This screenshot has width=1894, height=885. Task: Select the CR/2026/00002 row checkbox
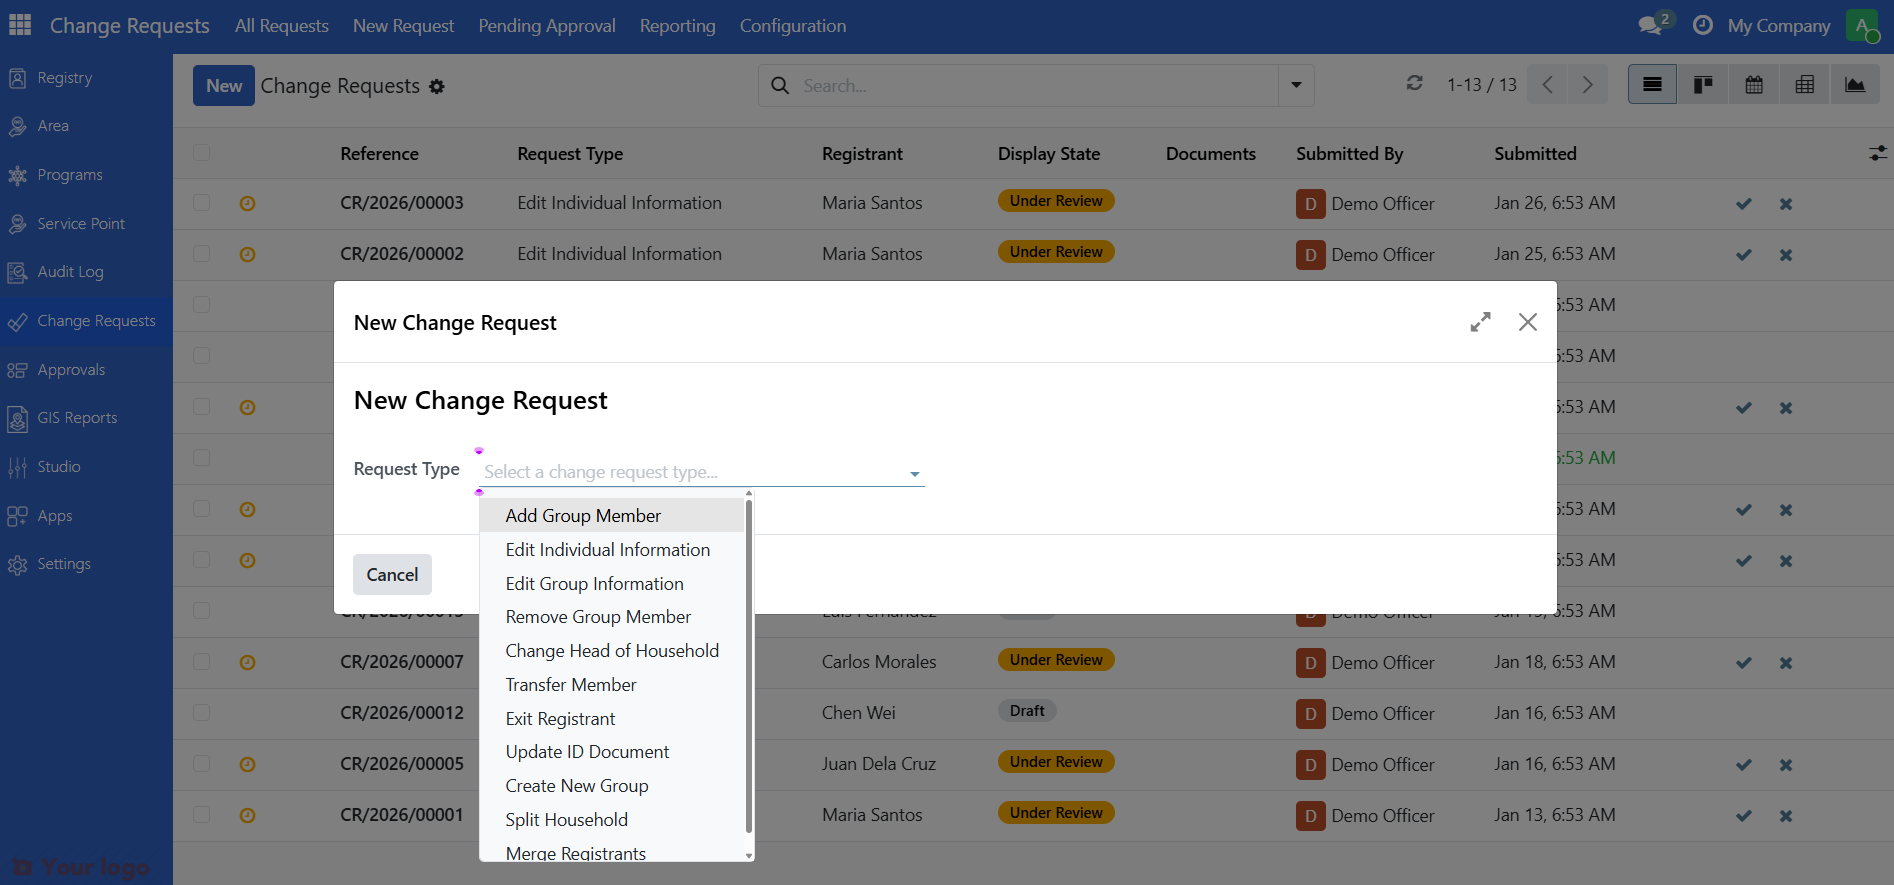202,254
